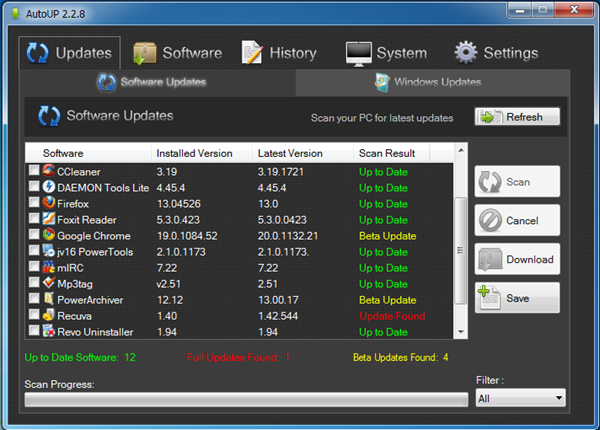
Task: Open the Settings tab
Action: point(496,53)
